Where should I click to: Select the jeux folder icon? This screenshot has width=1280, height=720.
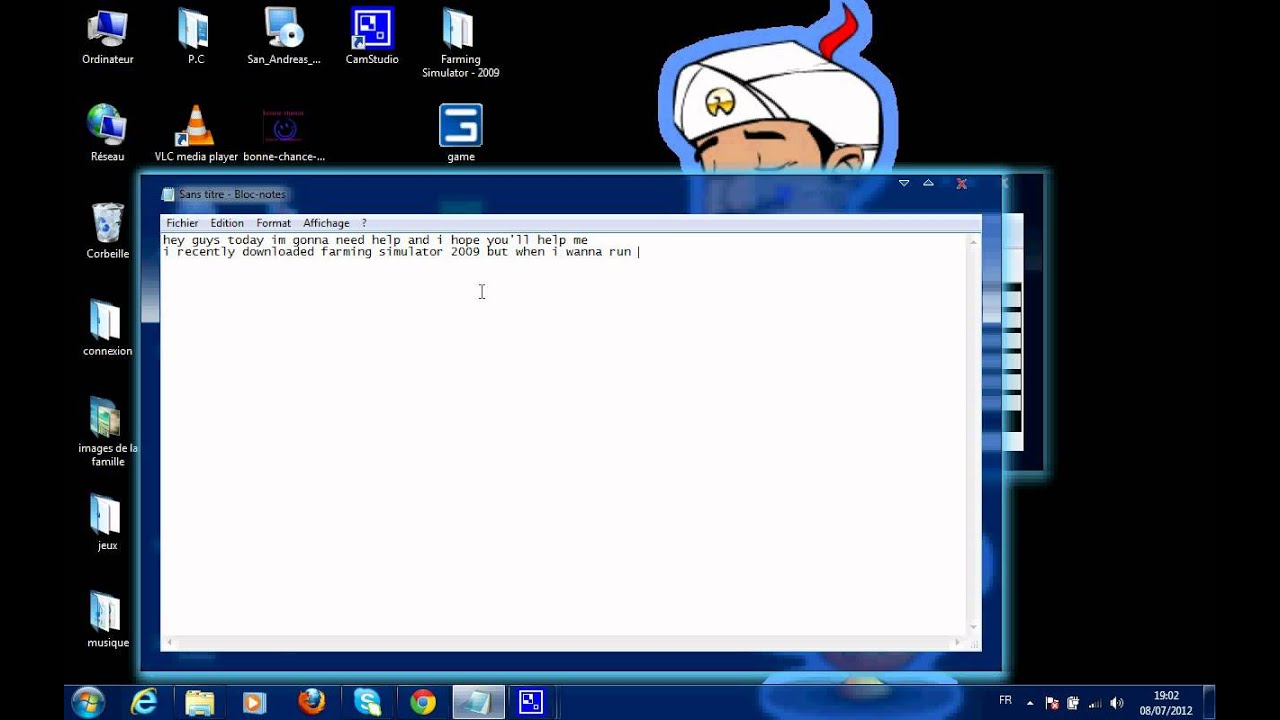tap(107, 523)
